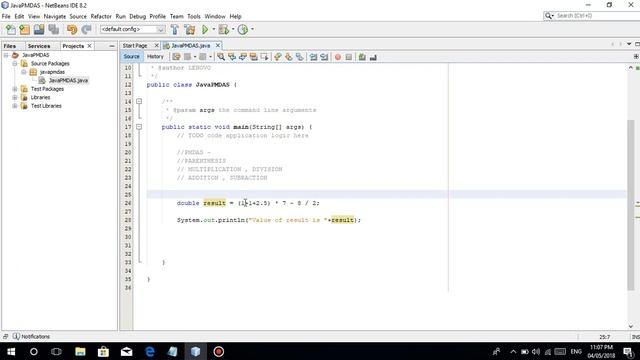This screenshot has width=640, height=360.
Task: Go to next bookmark icon
Action: click(x=289, y=57)
